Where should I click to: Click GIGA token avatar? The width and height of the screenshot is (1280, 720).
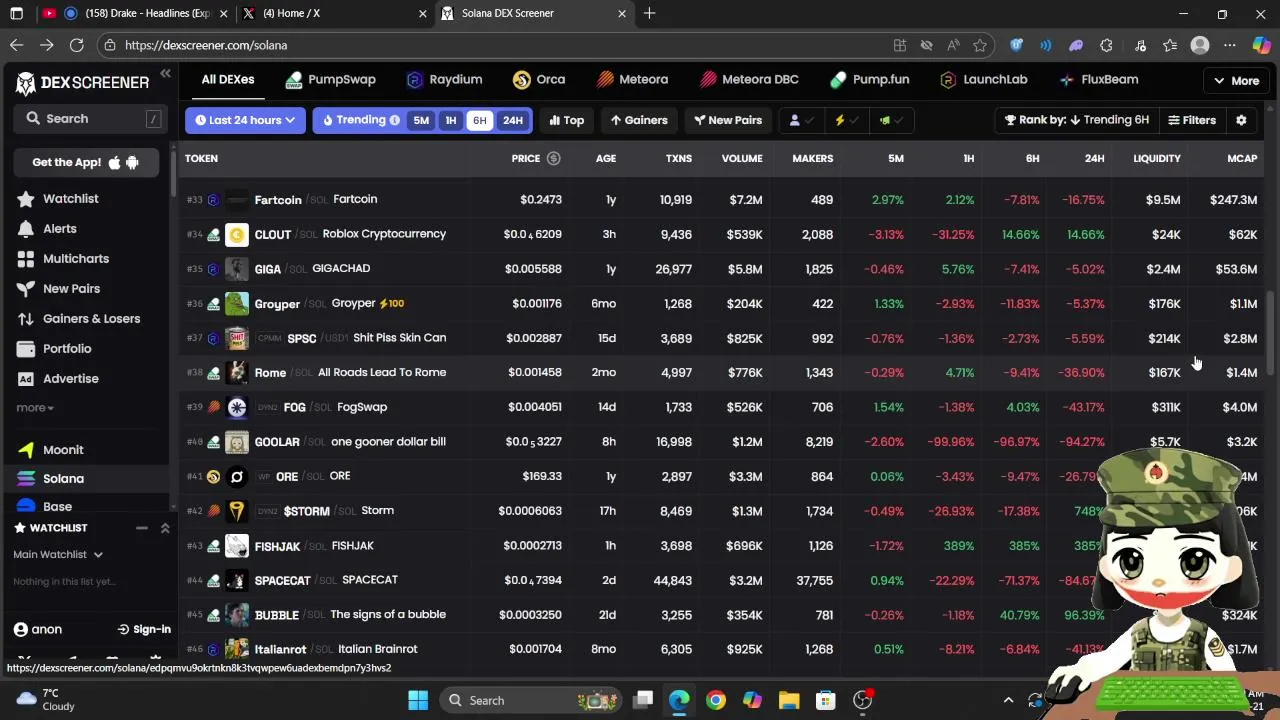pos(236,269)
